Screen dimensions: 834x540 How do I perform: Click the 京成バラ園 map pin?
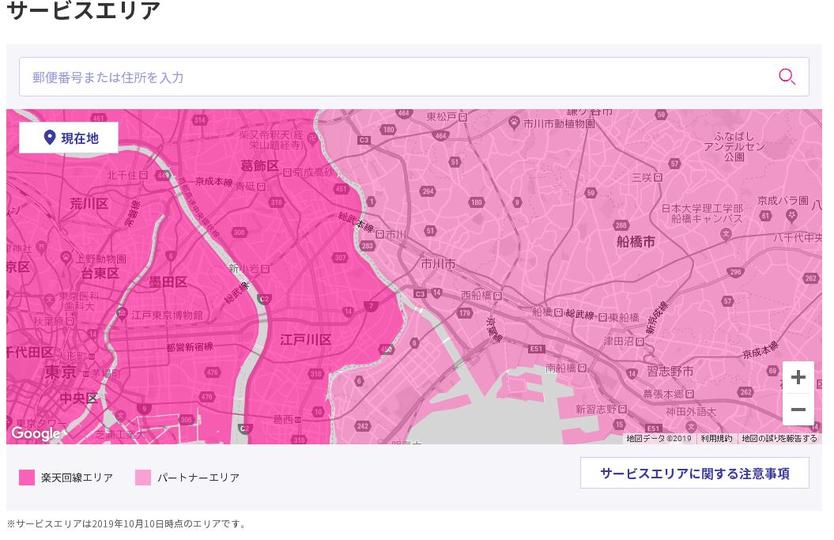(x=791, y=215)
